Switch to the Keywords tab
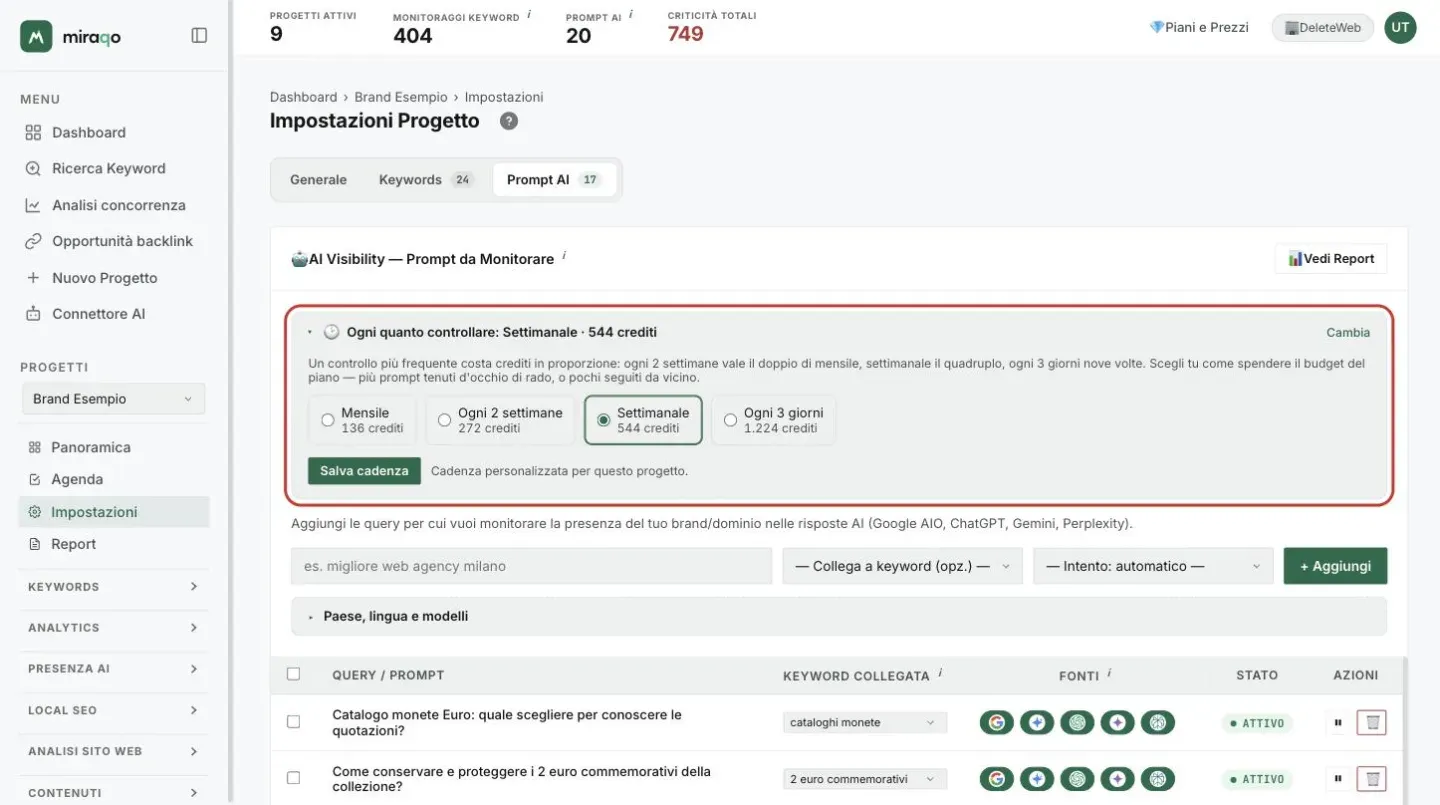 tap(425, 180)
